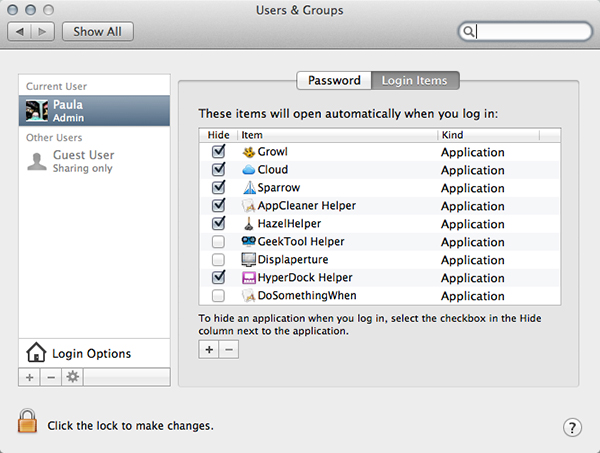This screenshot has width=600, height=453.
Task: Select the Displaperture item name
Action: click(x=293, y=259)
